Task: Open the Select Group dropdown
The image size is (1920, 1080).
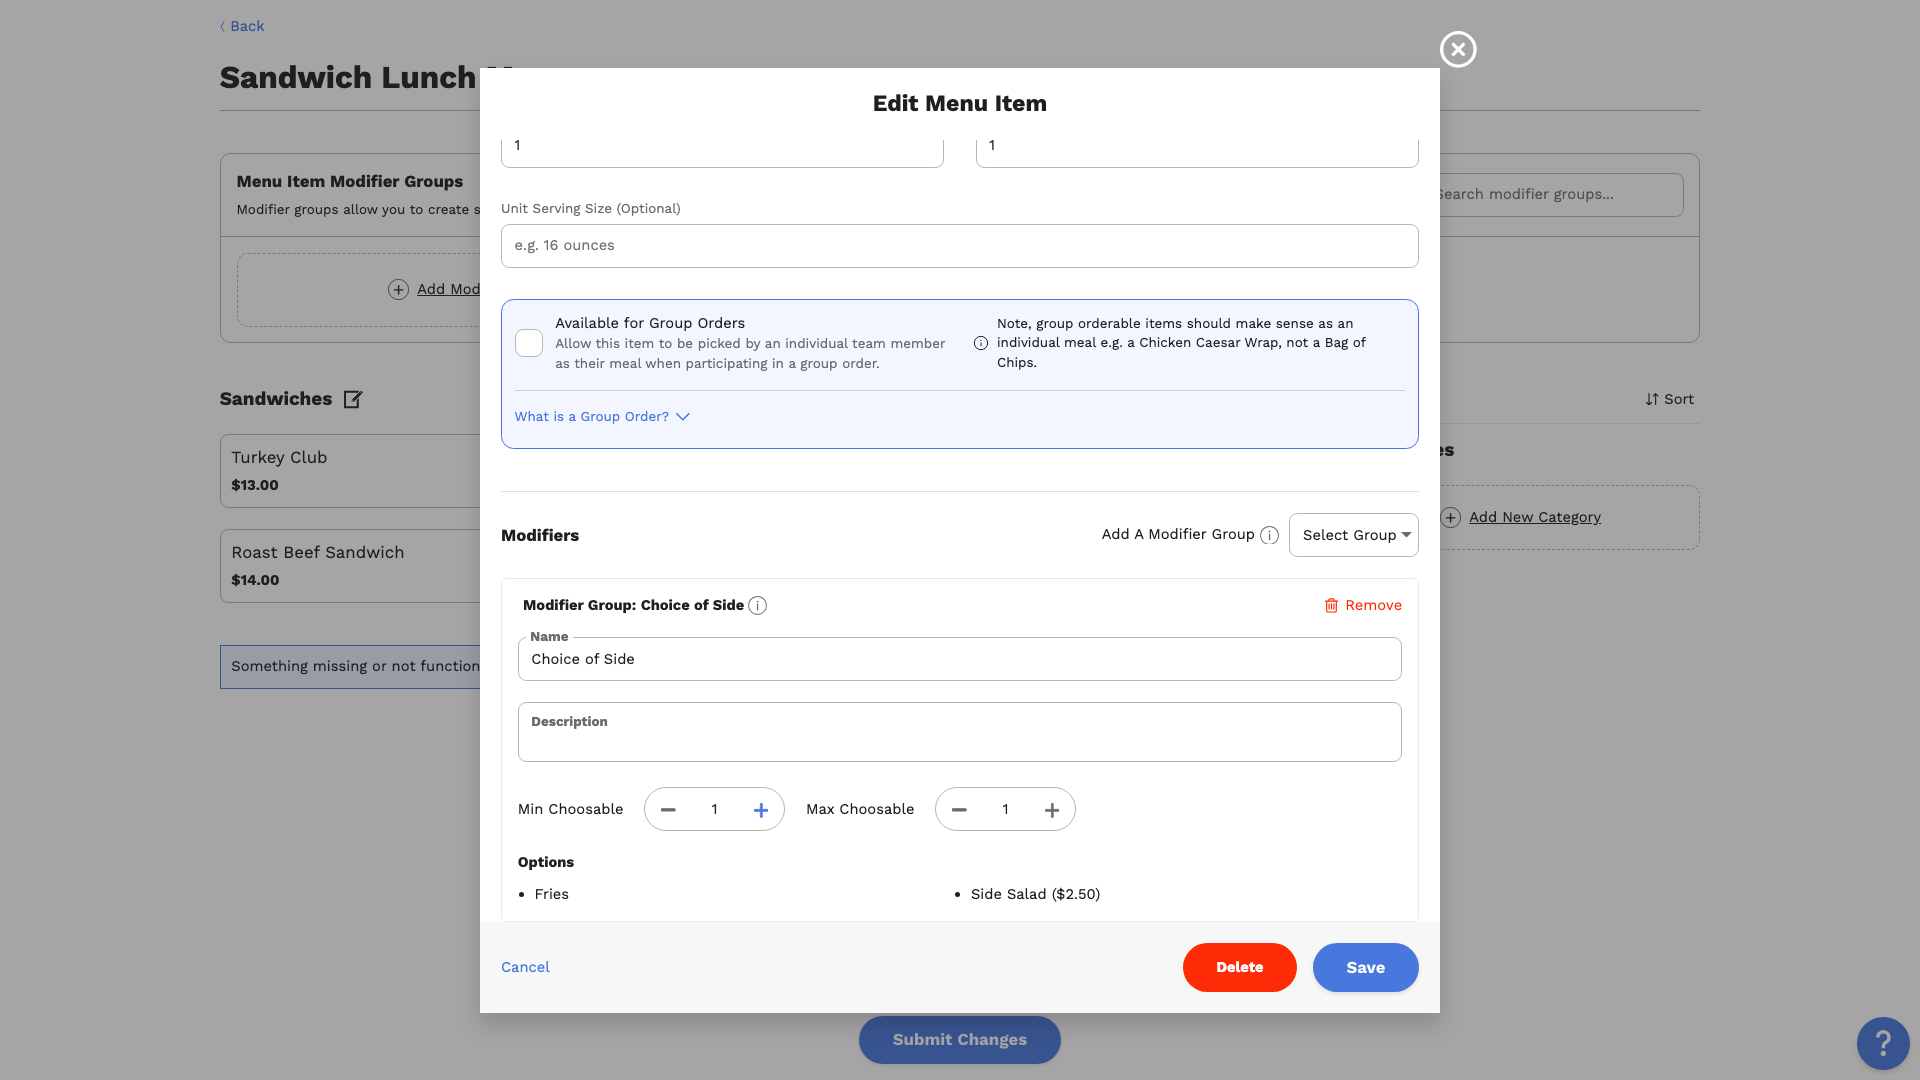Action: [1353, 535]
